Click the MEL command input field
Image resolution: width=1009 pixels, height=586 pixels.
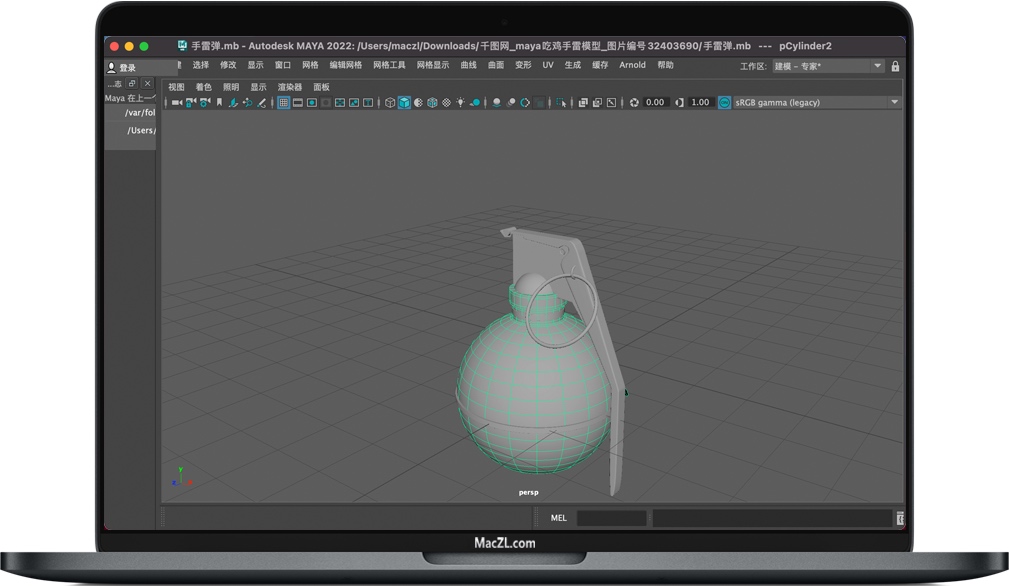(611, 518)
